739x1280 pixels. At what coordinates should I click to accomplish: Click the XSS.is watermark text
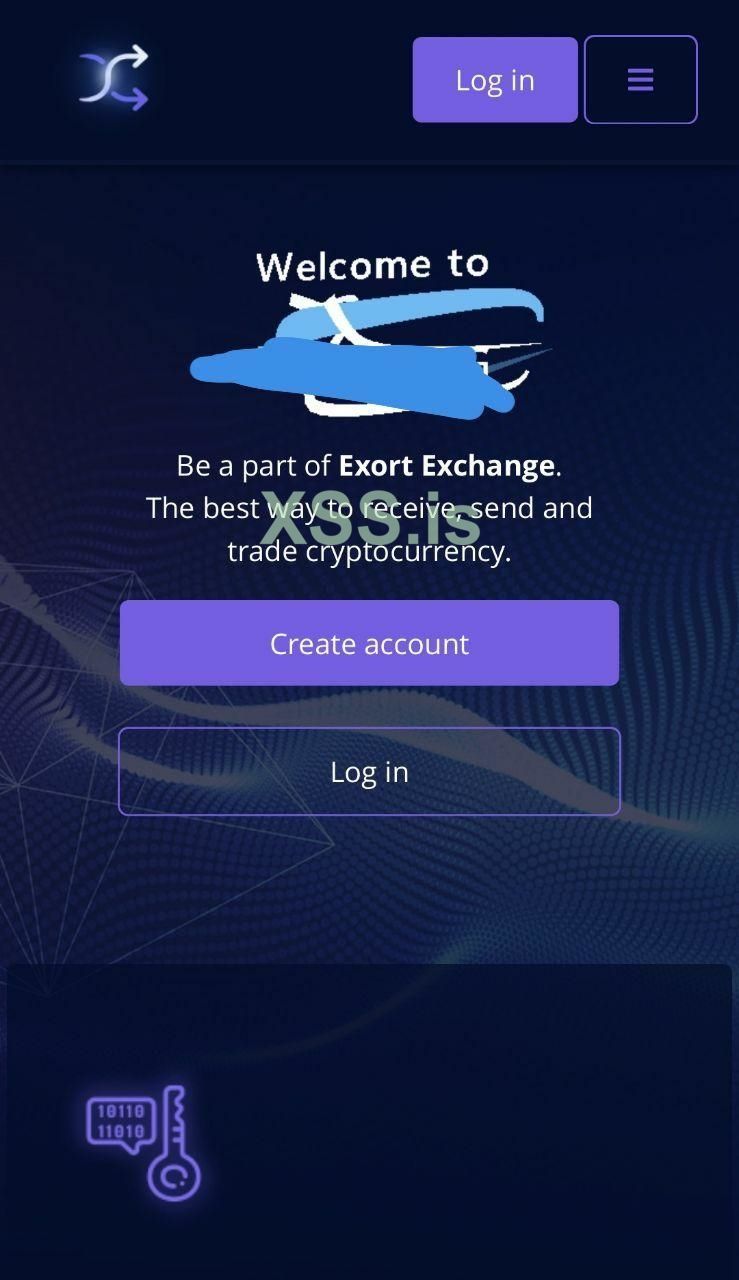pos(371,518)
